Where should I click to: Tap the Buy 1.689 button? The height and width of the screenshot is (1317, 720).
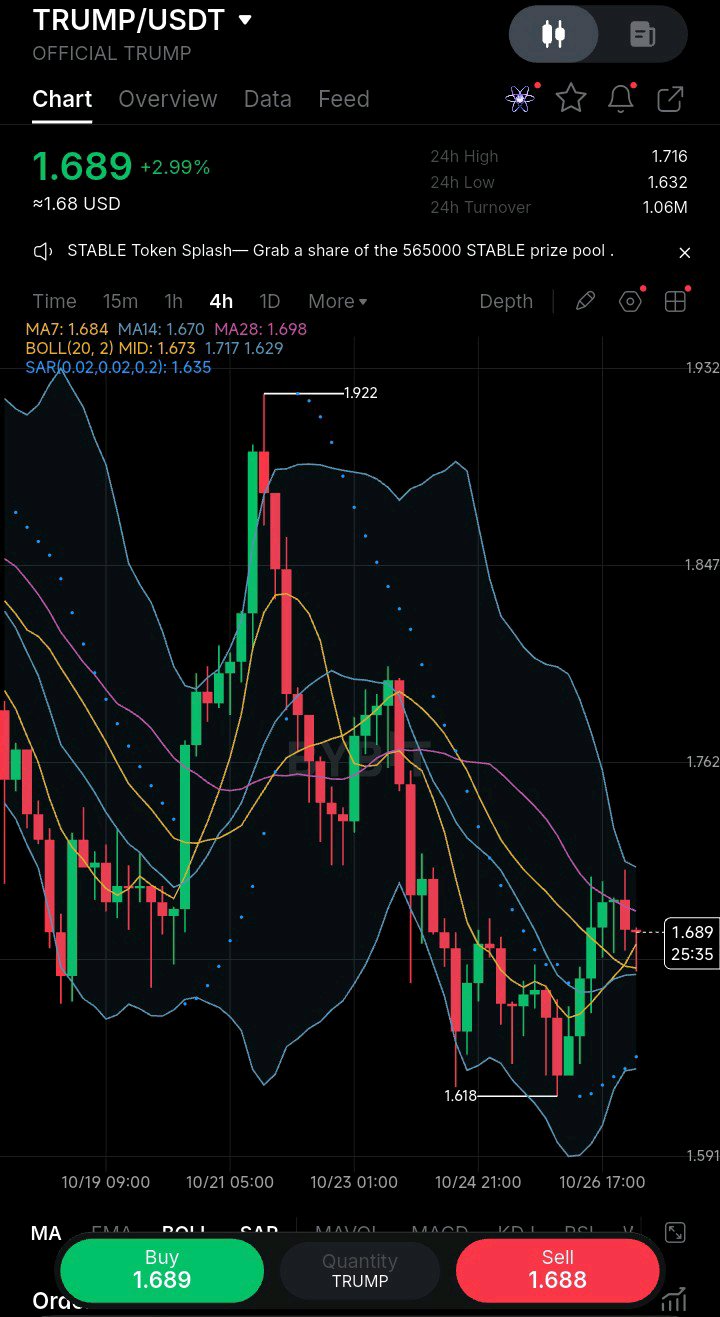(162, 1269)
